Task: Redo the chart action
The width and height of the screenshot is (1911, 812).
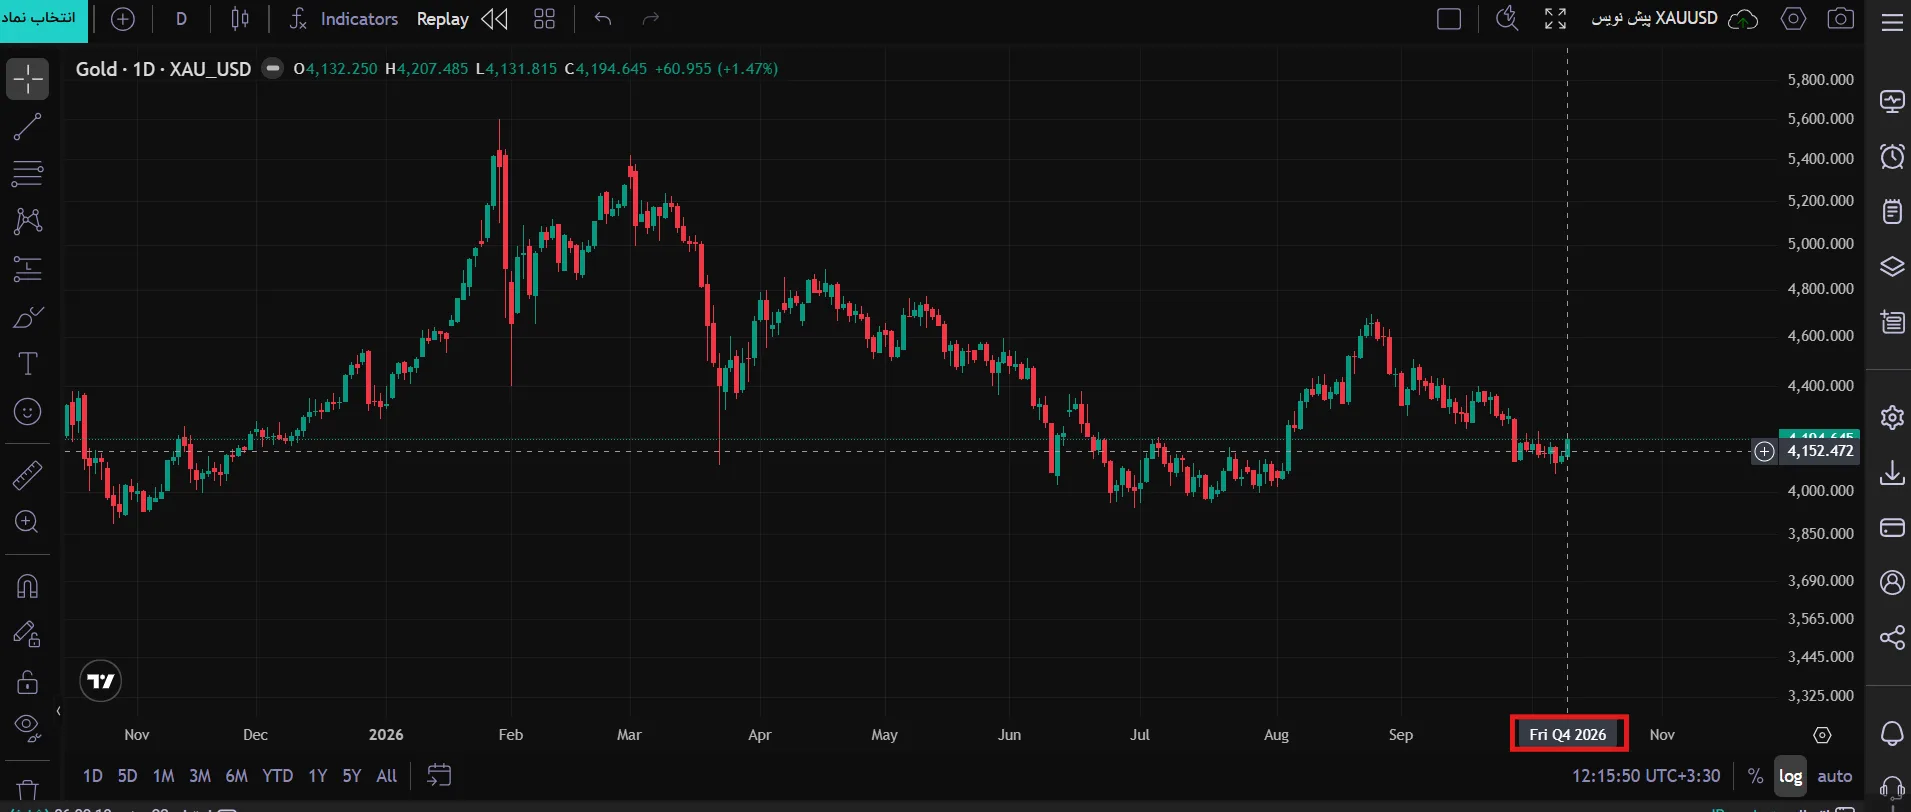Action: tap(651, 19)
